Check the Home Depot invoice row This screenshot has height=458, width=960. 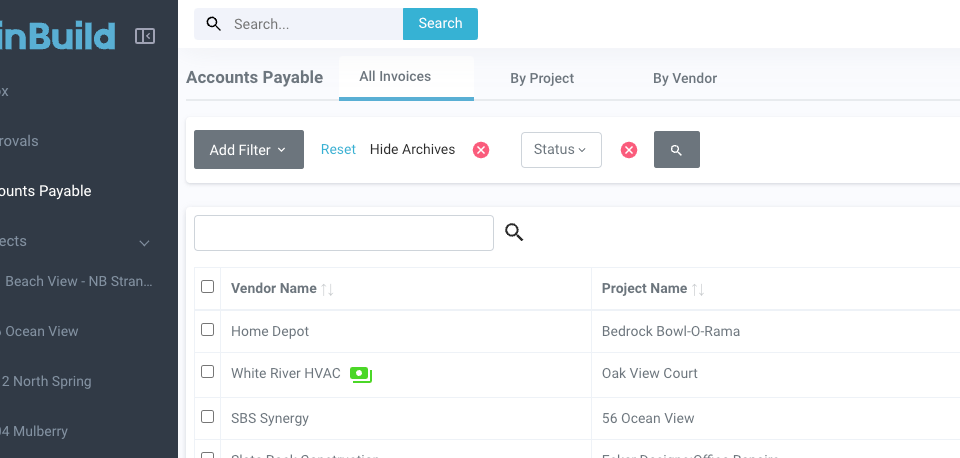(x=208, y=329)
